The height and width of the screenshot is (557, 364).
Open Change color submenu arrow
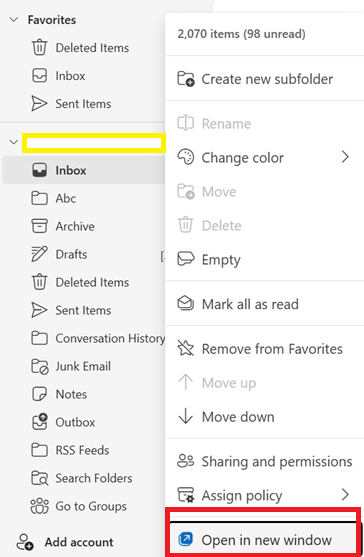(345, 157)
